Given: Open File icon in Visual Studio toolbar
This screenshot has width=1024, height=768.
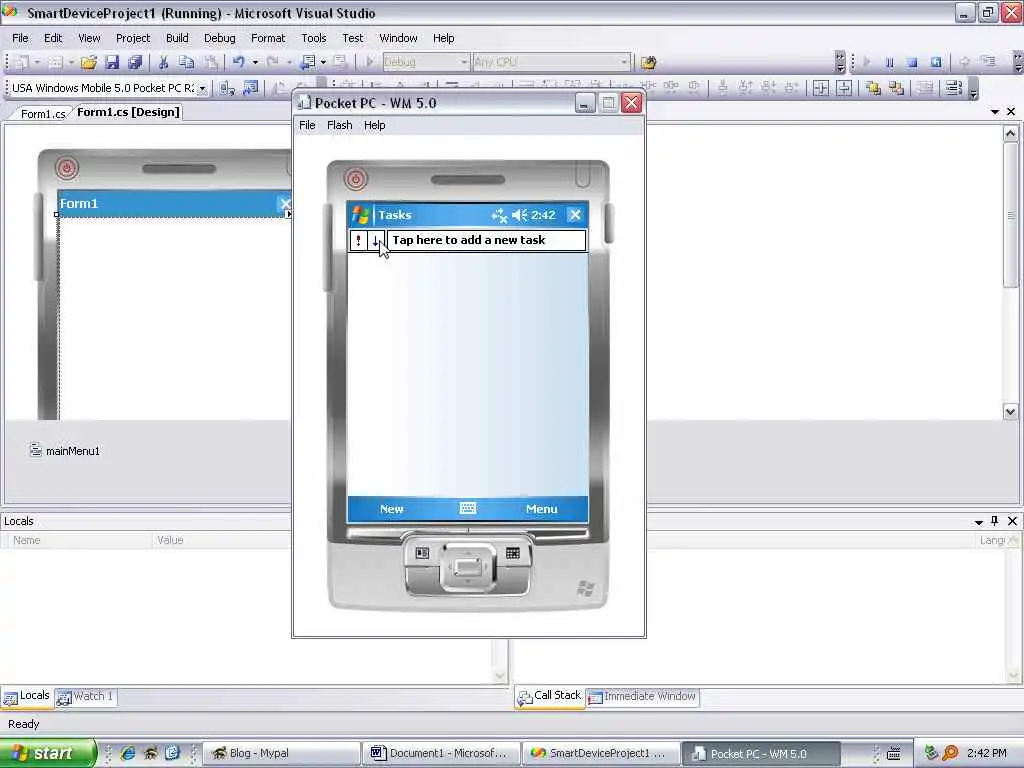Looking at the screenshot, I should click(x=89, y=62).
